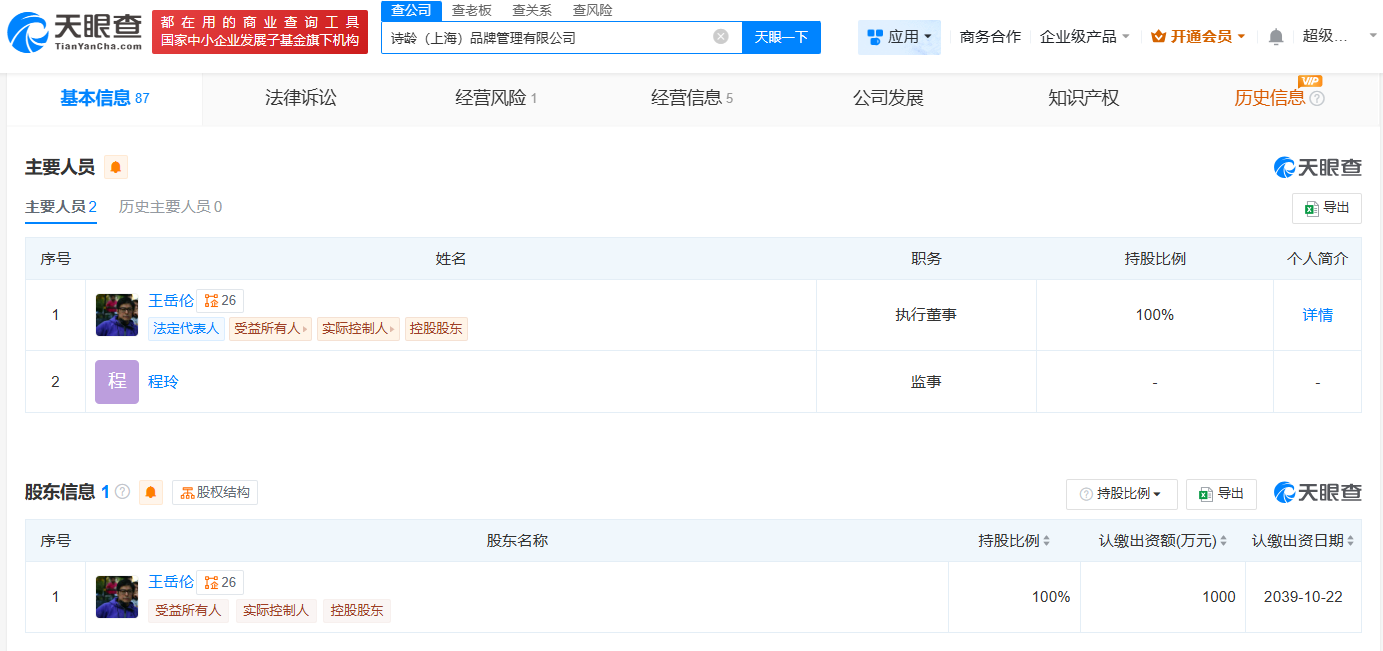The height and width of the screenshot is (651, 1383).
Task: Open the 应用 dropdown menu
Action: (x=899, y=37)
